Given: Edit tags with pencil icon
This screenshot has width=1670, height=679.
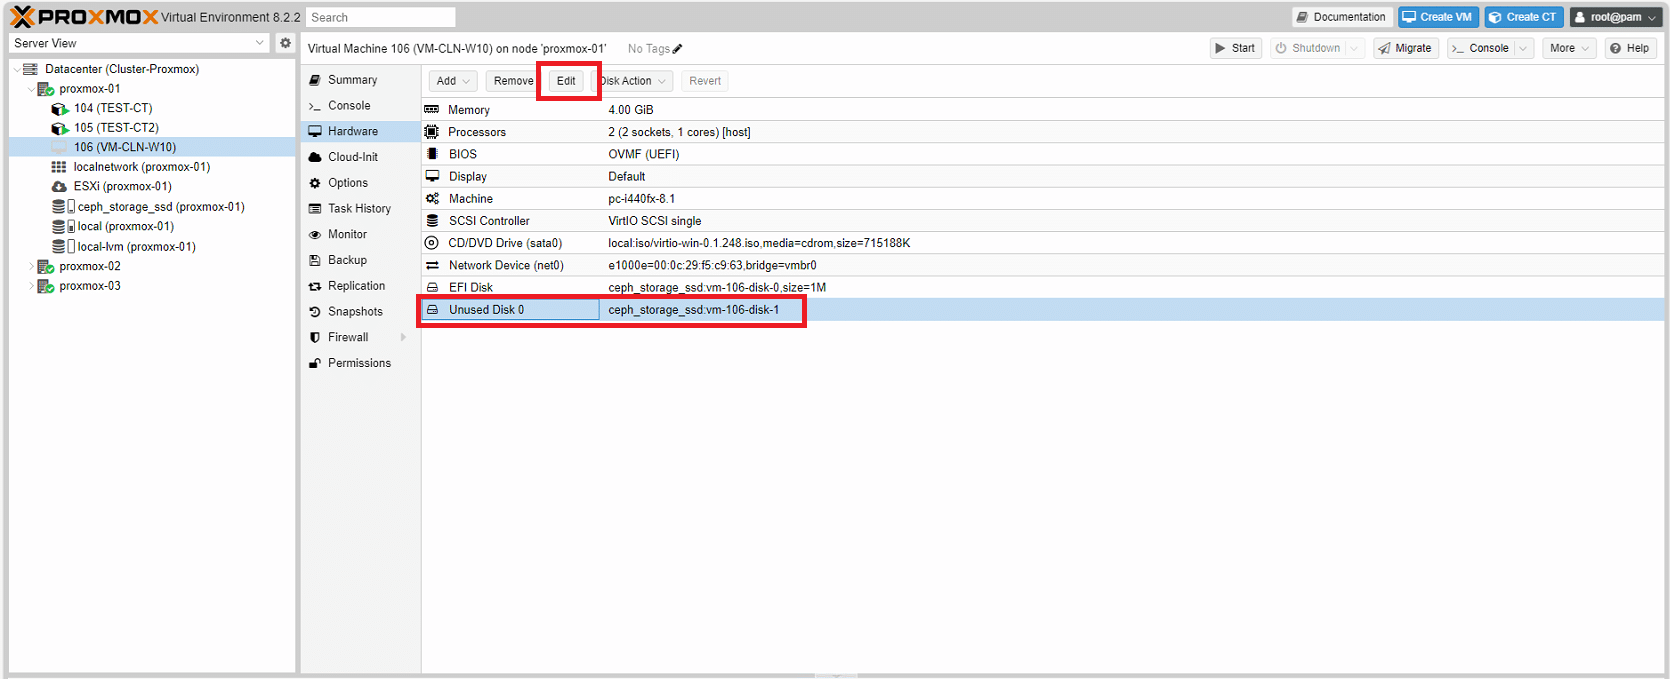Looking at the screenshot, I should point(677,49).
